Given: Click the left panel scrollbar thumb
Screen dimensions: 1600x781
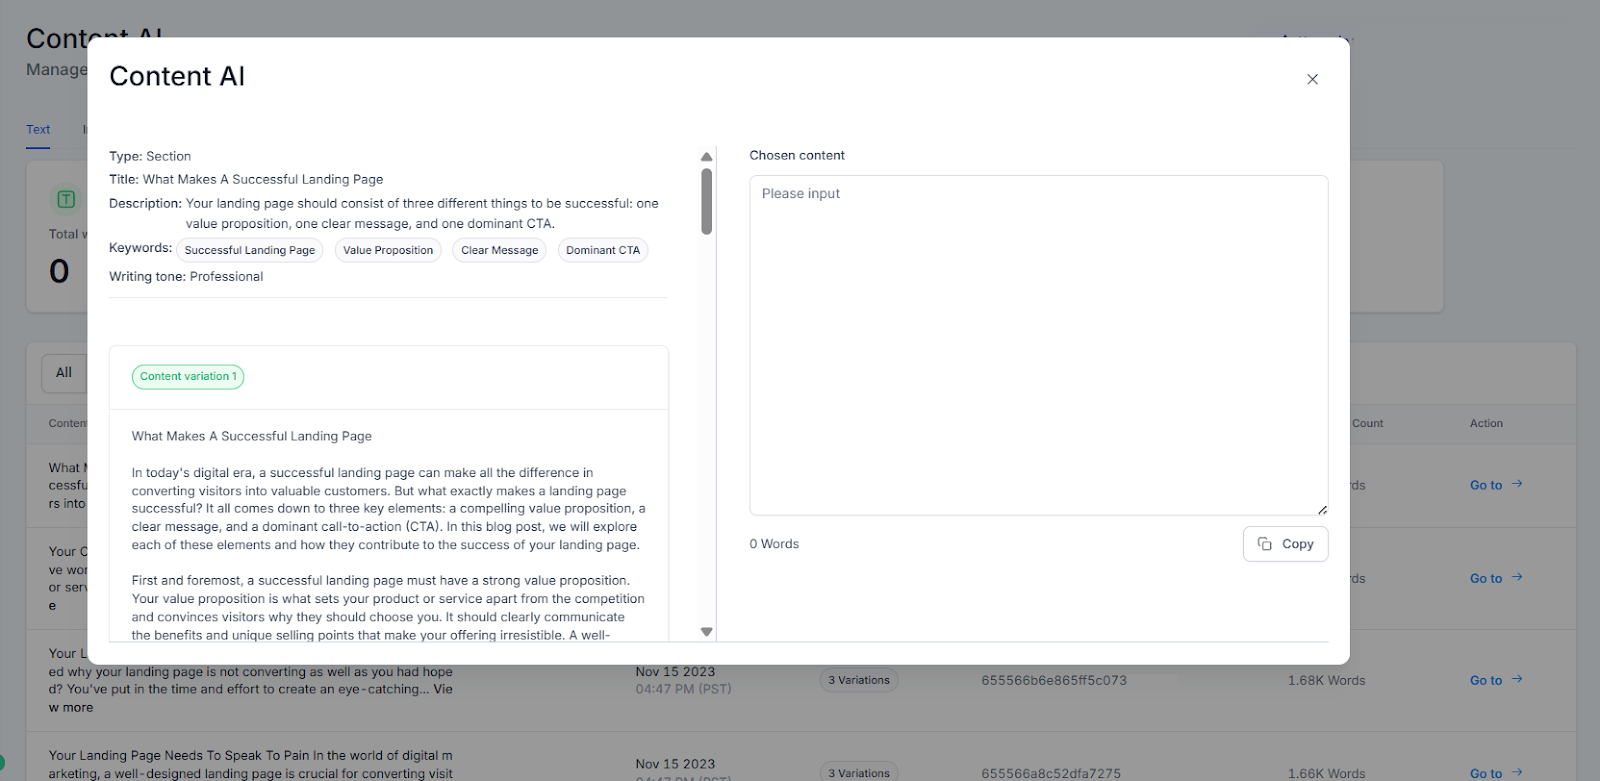Looking at the screenshot, I should 706,201.
